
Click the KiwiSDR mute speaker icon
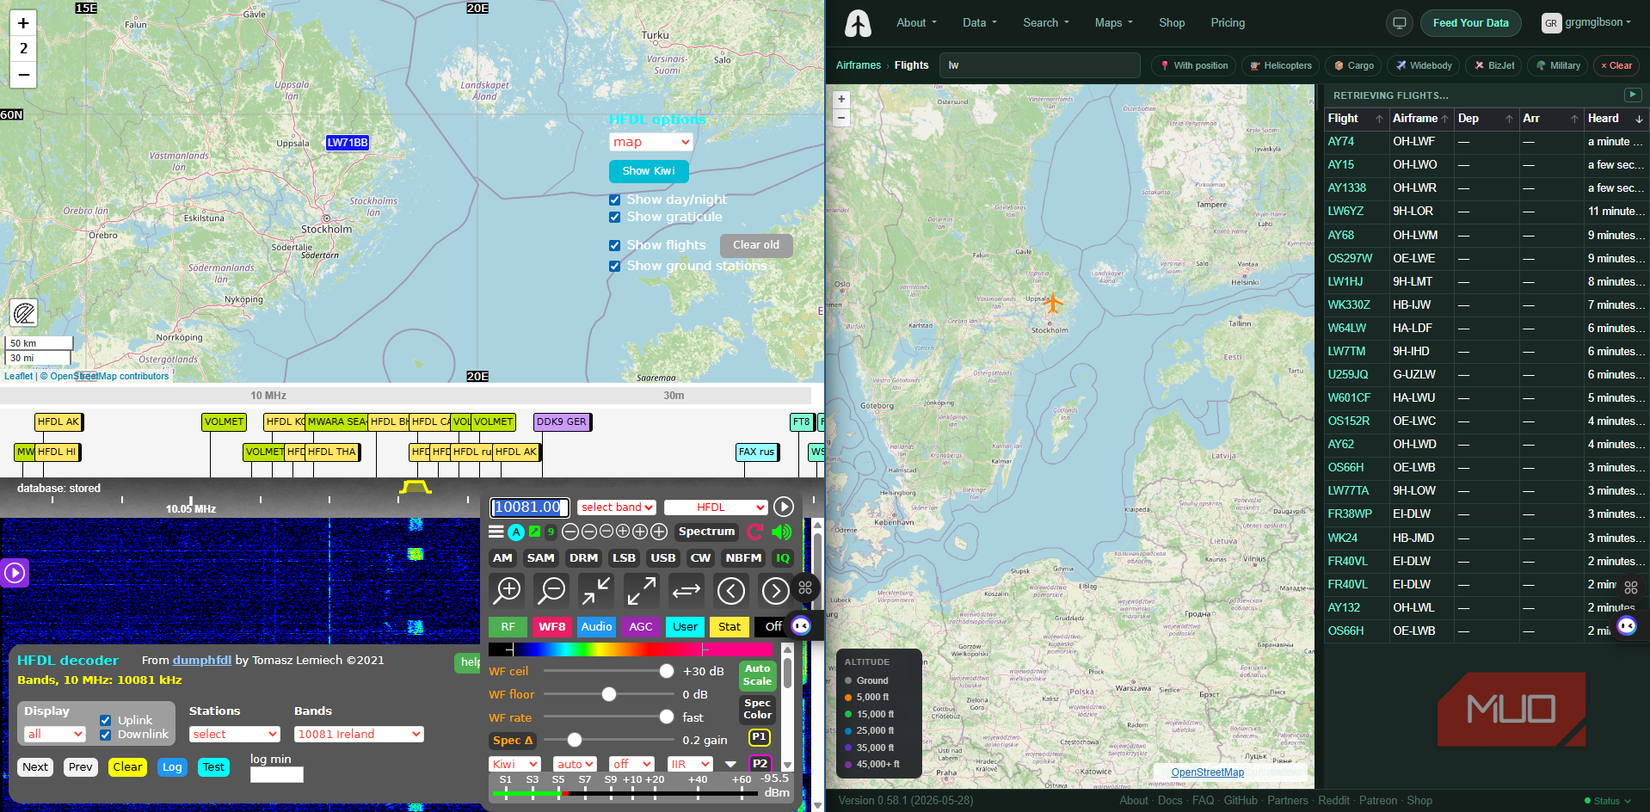click(781, 532)
